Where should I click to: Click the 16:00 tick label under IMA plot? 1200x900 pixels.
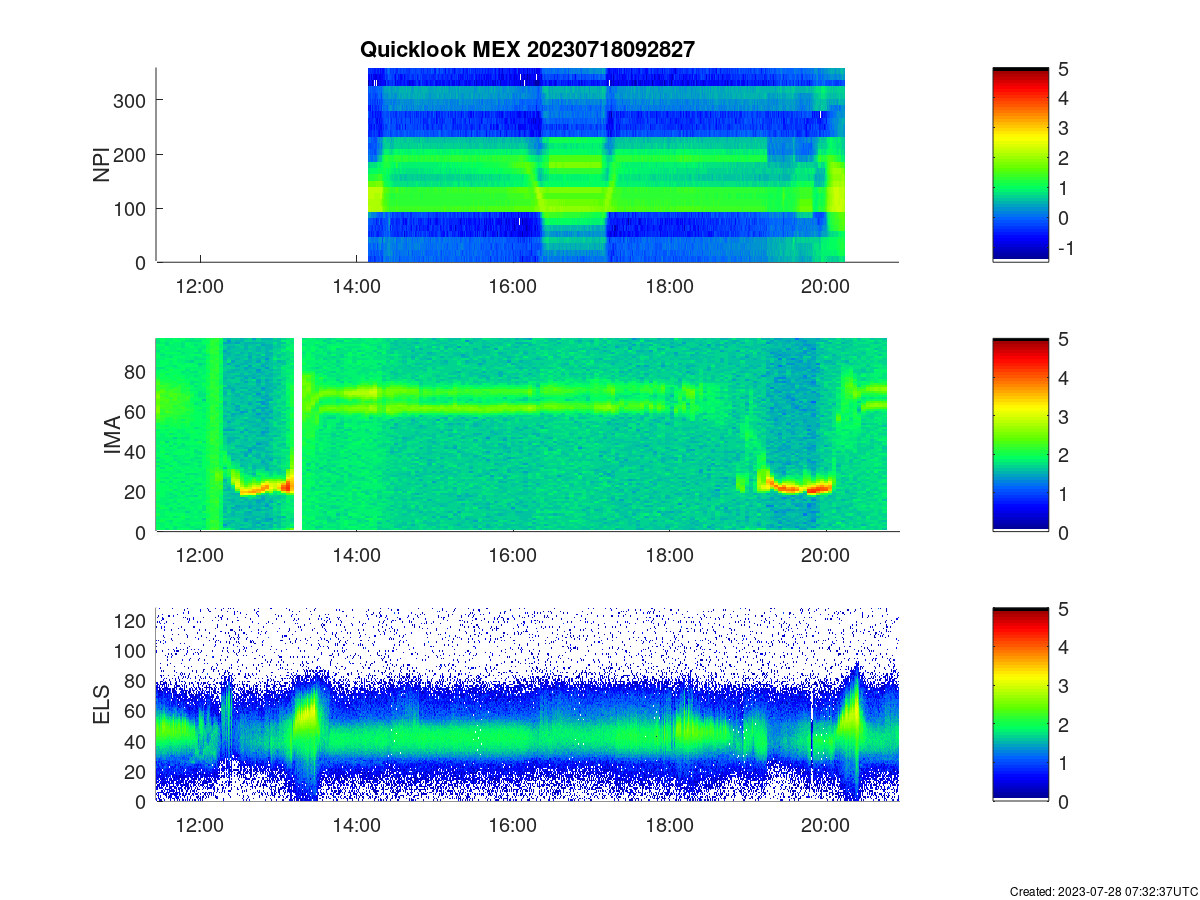(x=513, y=556)
